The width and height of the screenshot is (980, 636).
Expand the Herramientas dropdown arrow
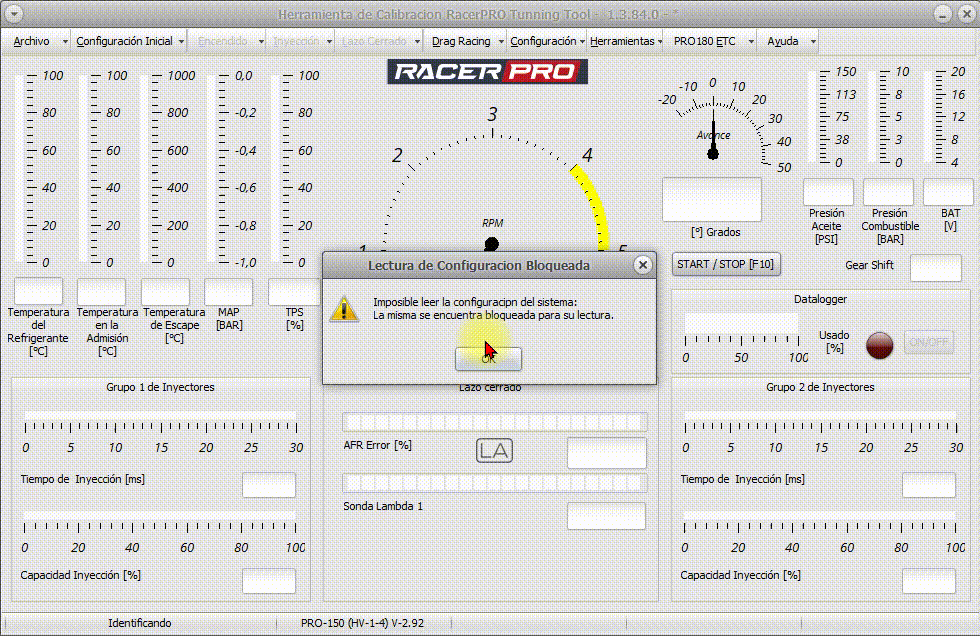660,41
